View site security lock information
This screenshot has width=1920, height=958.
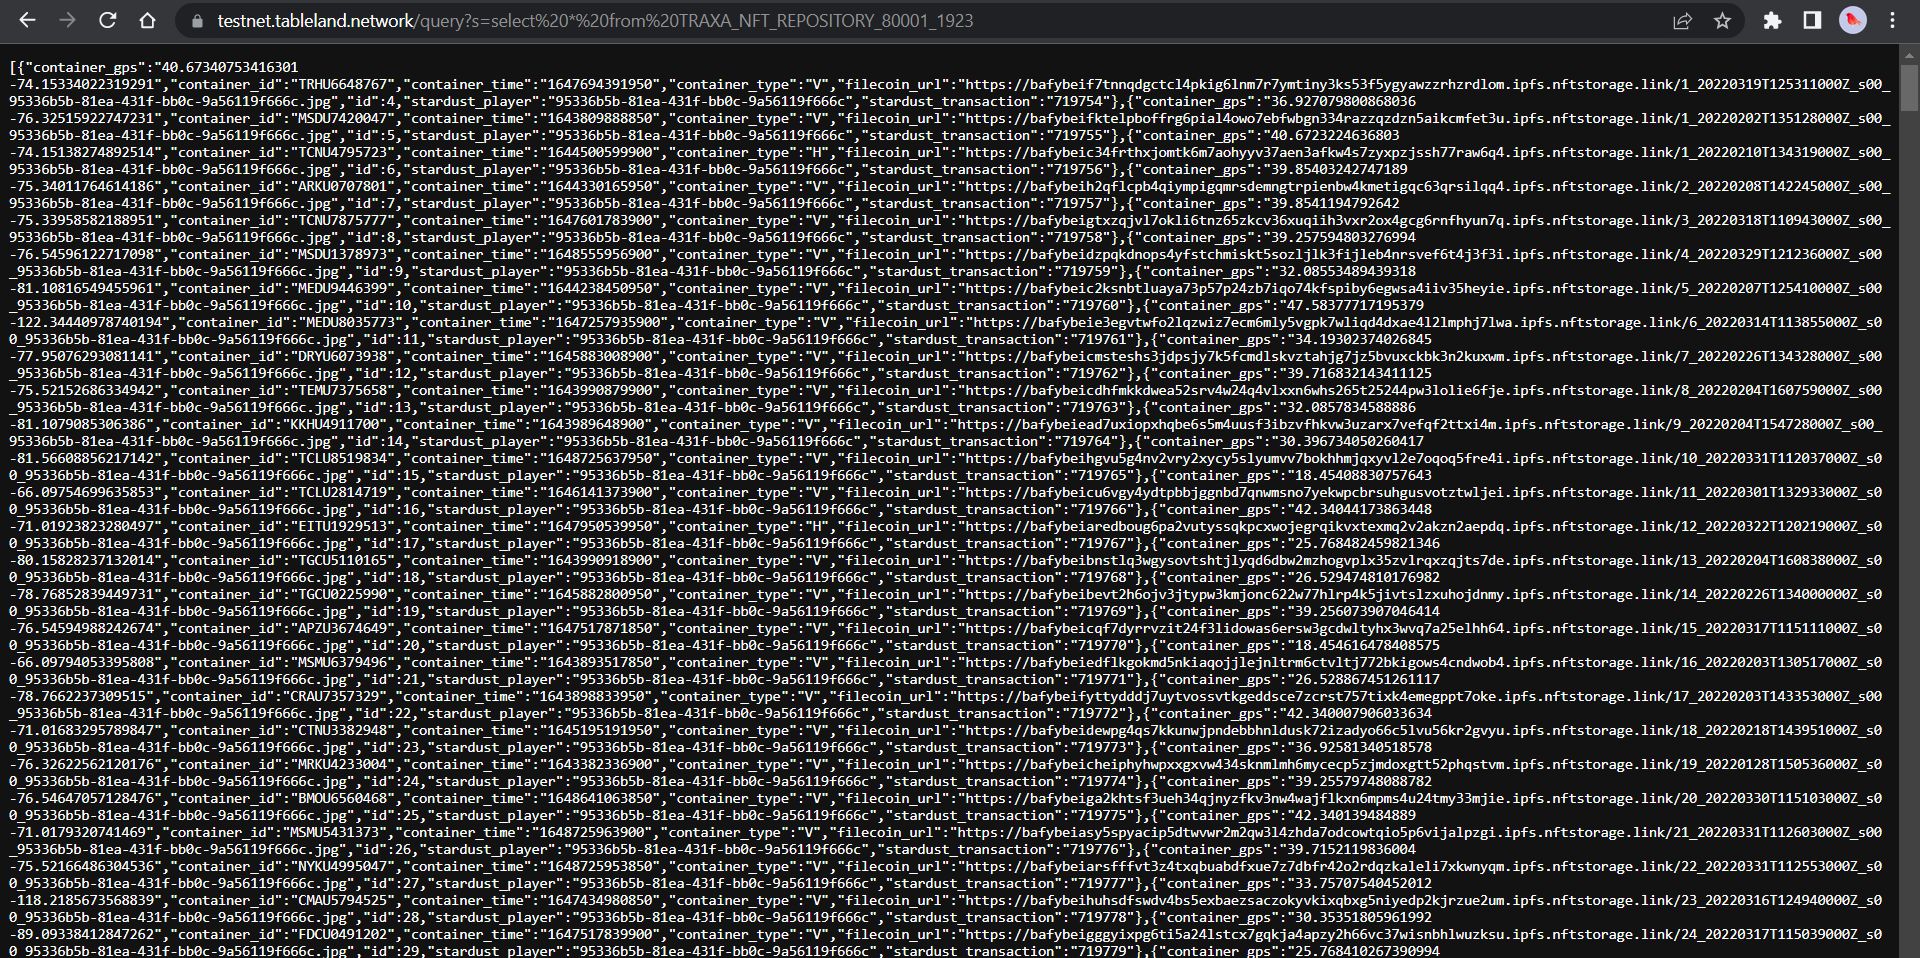[x=197, y=21]
